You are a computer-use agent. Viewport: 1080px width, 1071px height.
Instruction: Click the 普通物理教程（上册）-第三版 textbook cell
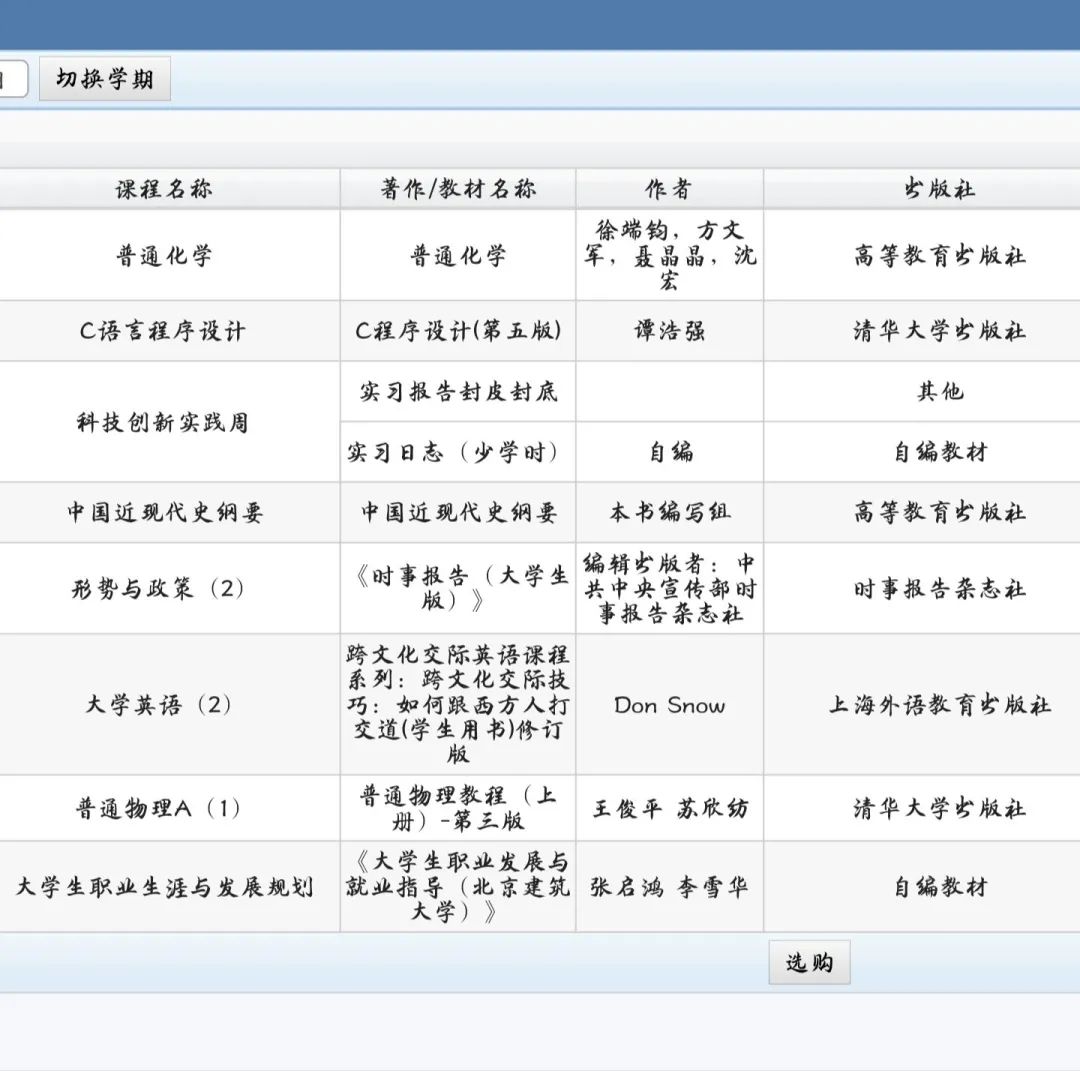458,808
